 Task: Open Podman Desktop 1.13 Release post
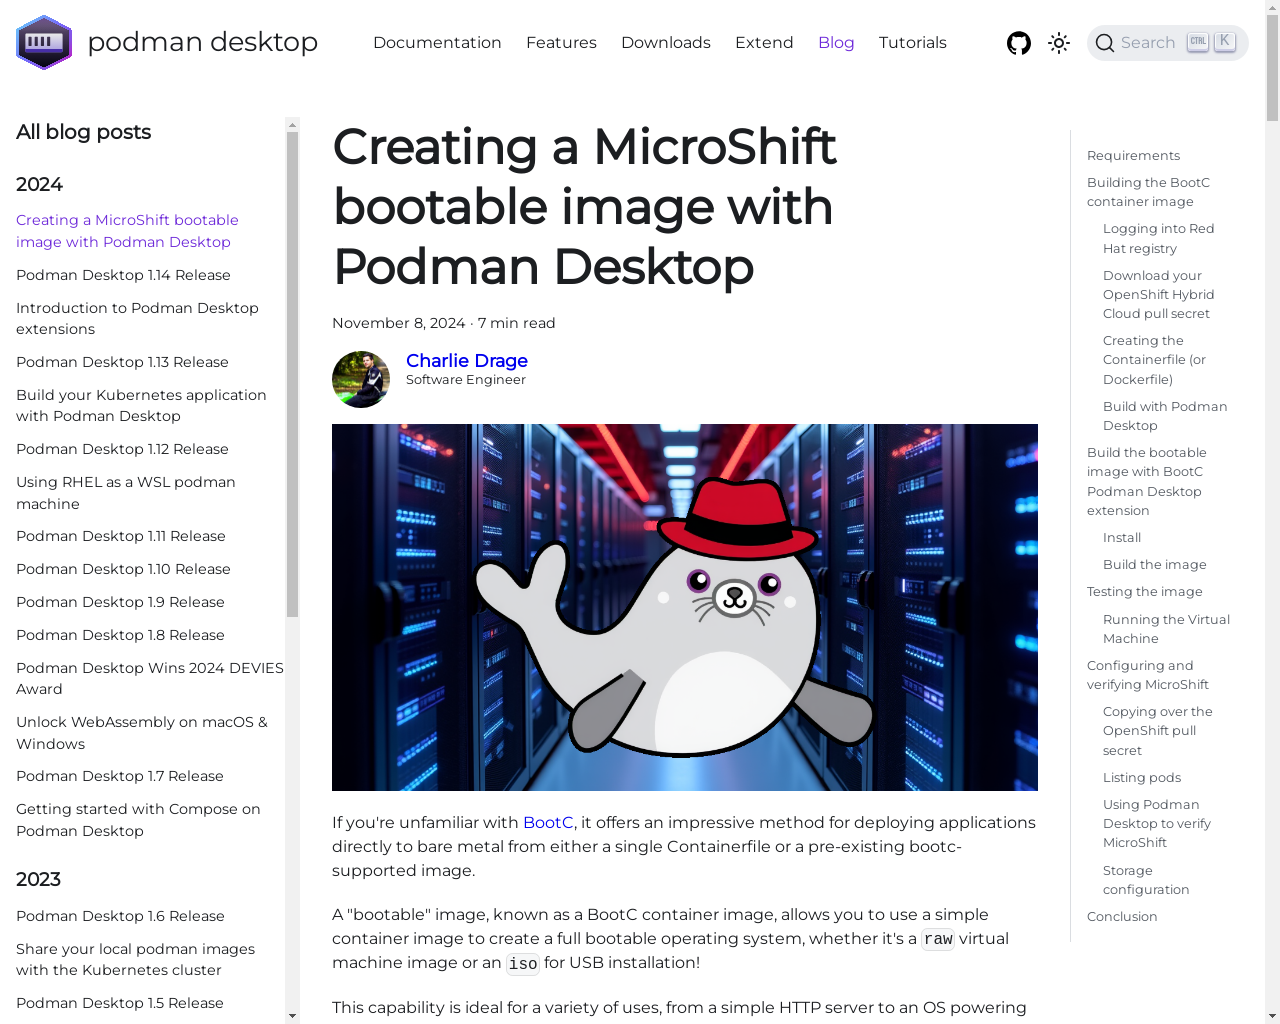[x=122, y=362]
